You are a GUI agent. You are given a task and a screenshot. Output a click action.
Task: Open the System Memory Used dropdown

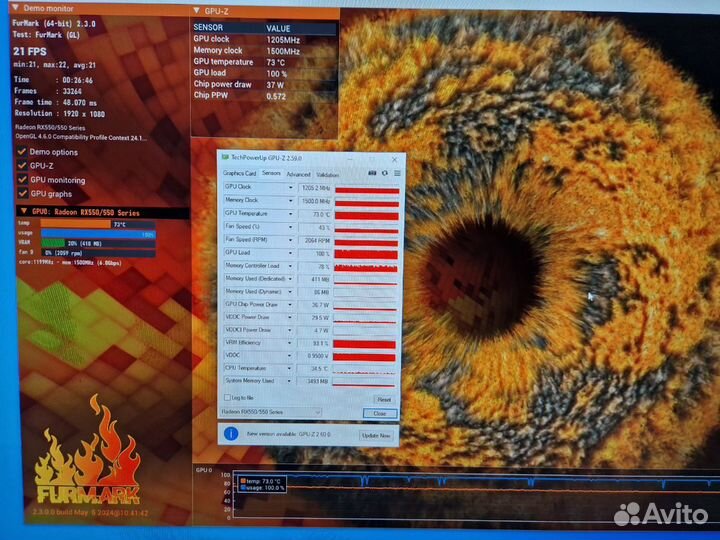(289, 381)
